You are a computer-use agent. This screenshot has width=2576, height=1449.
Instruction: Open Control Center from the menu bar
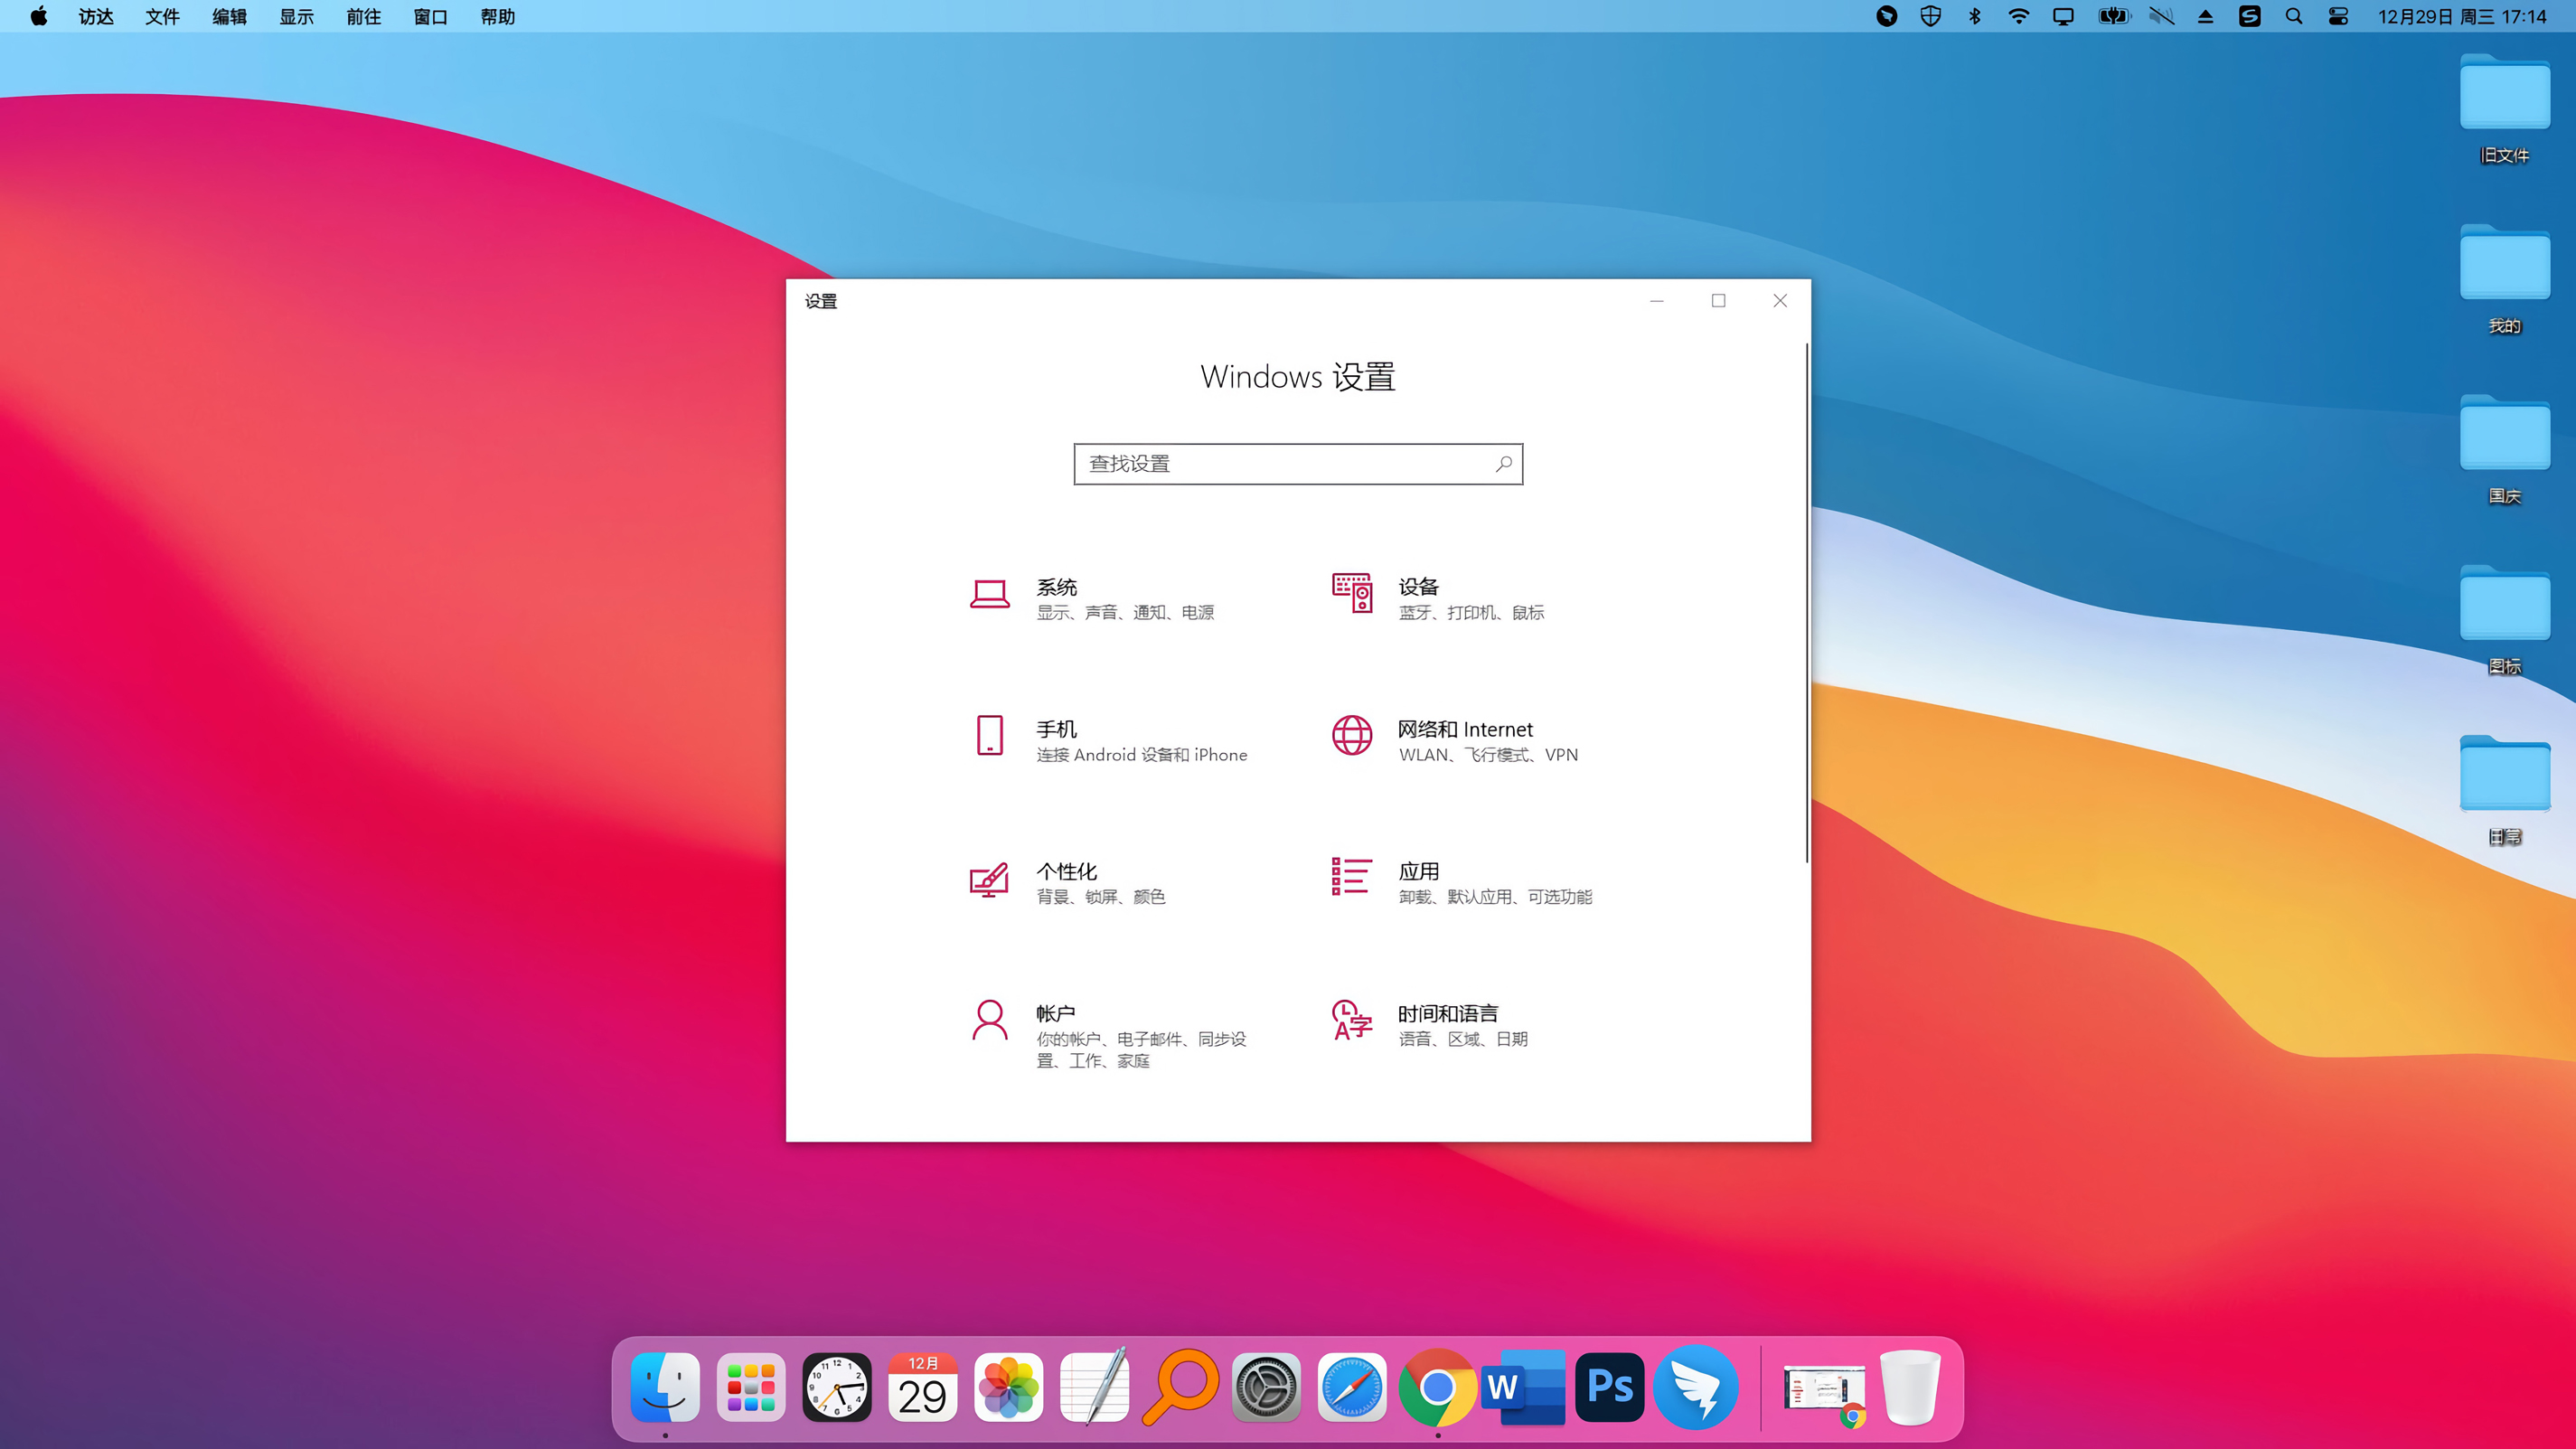coord(2337,16)
